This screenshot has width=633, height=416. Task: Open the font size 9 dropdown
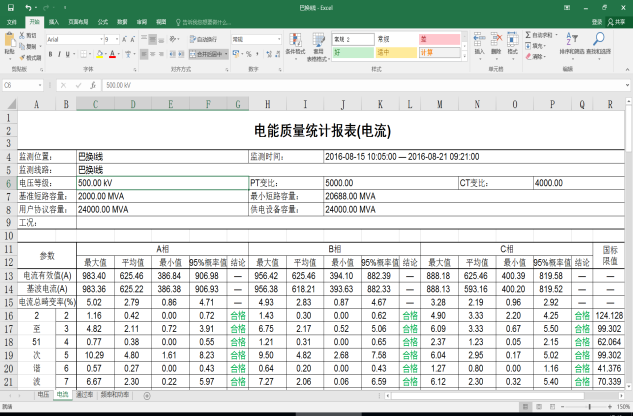[x=117, y=39]
